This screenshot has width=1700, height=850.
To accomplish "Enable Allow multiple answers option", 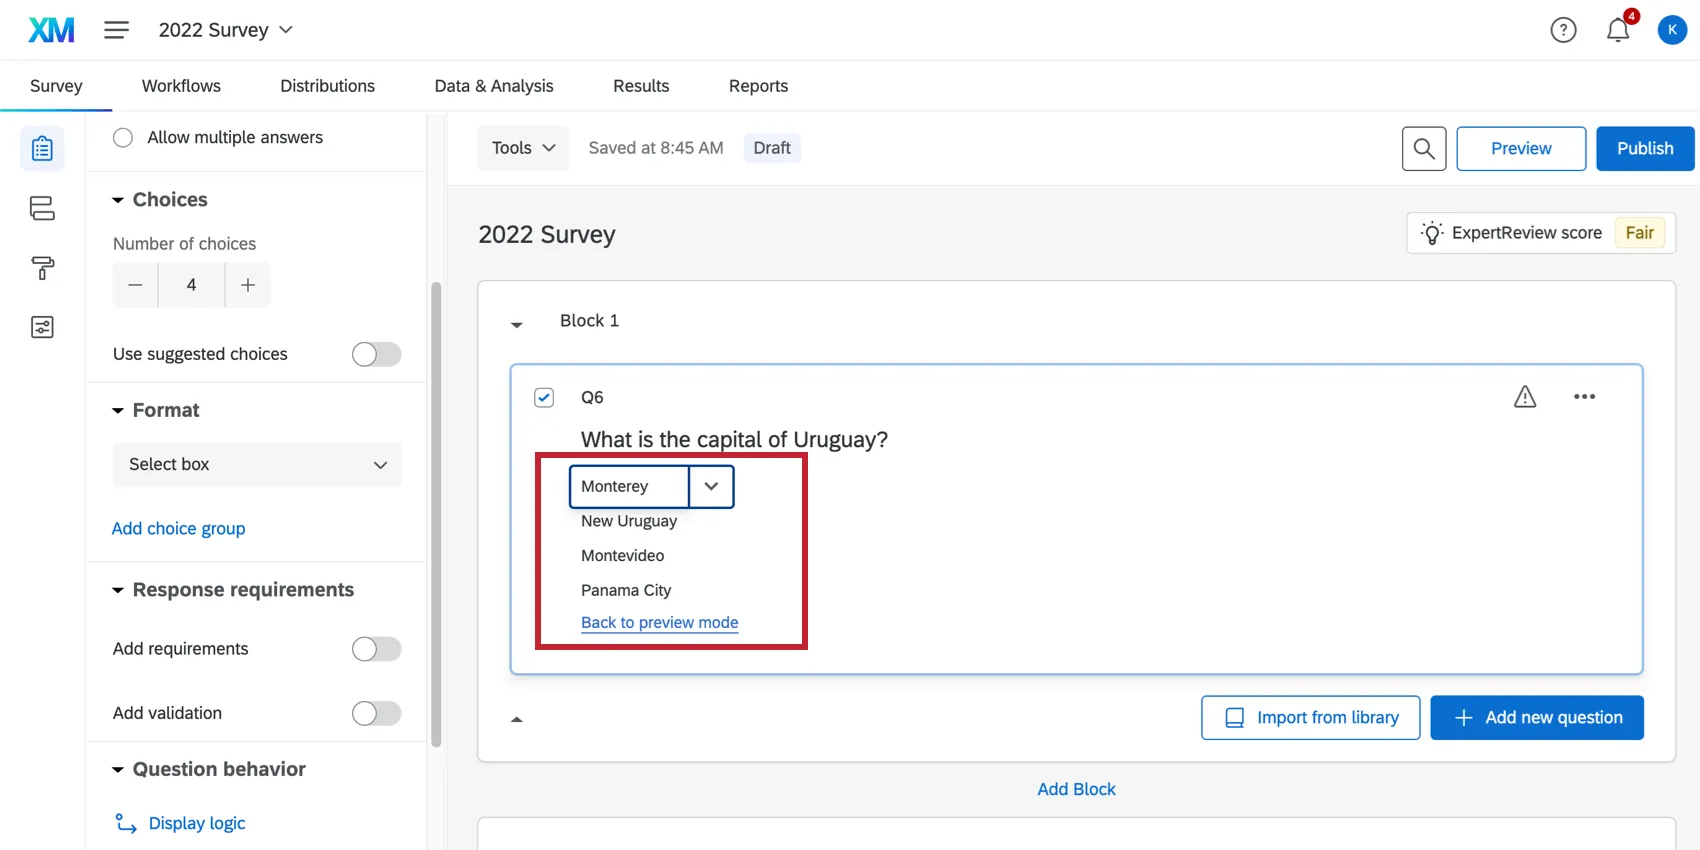I will coord(123,138).
